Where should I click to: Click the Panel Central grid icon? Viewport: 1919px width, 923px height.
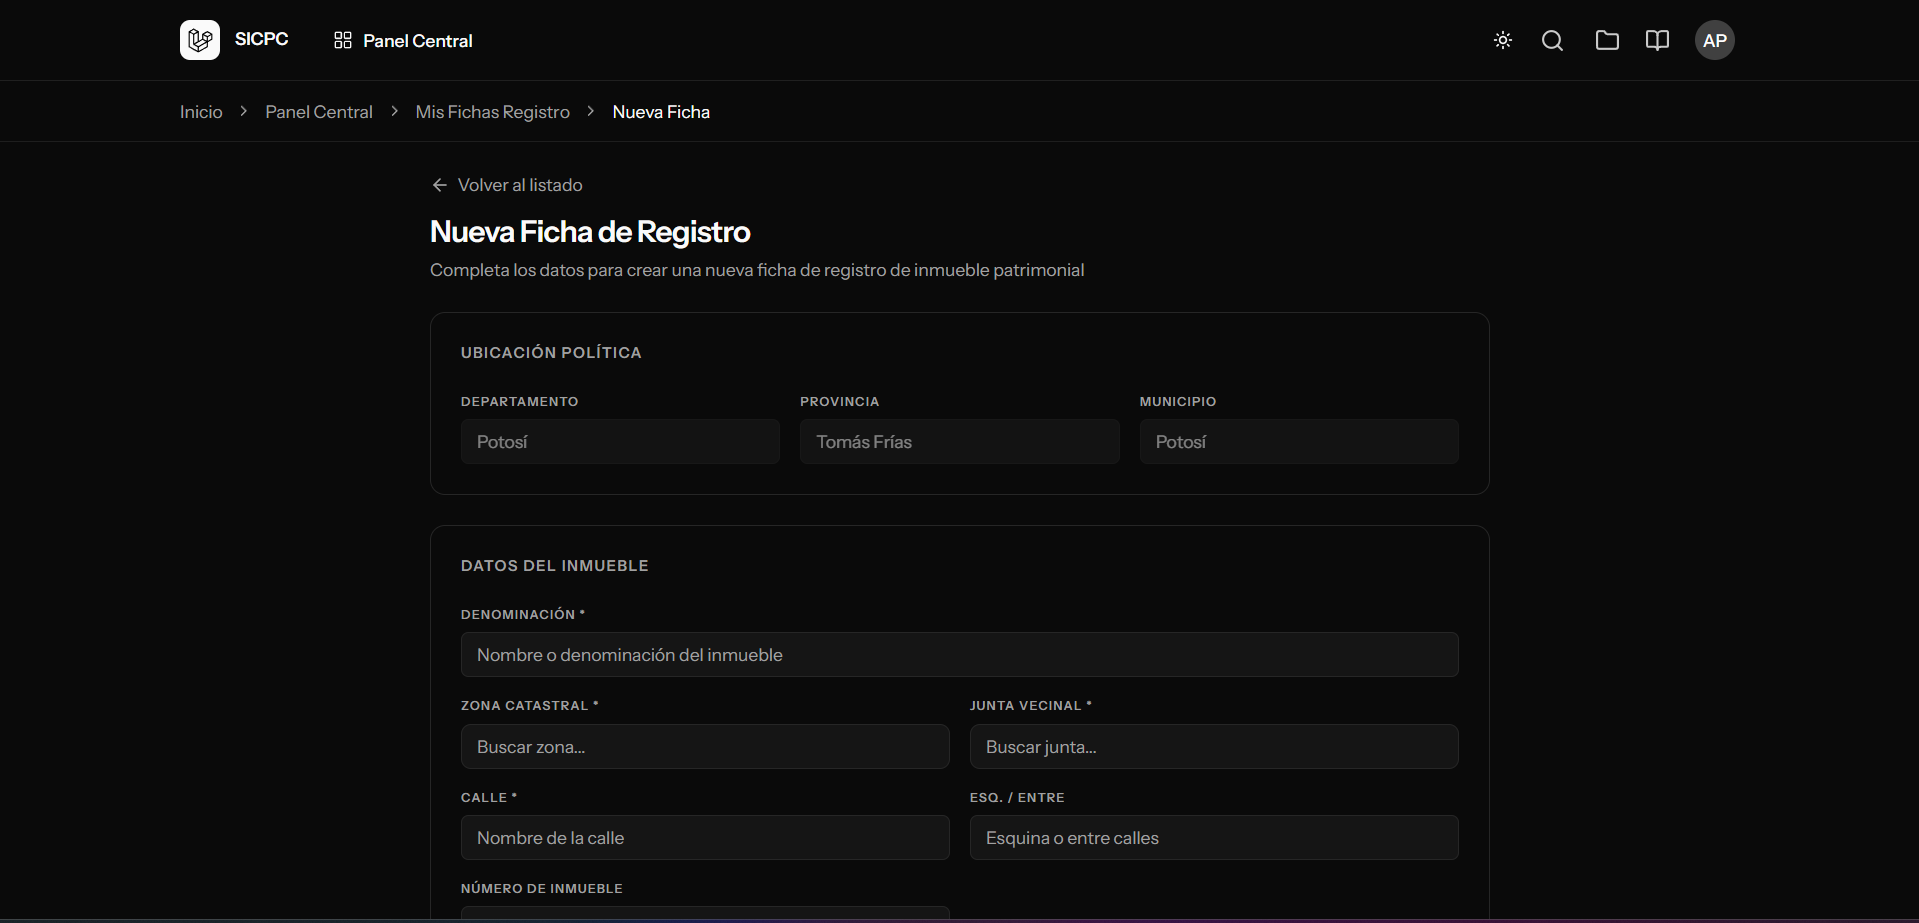point(343,40)
